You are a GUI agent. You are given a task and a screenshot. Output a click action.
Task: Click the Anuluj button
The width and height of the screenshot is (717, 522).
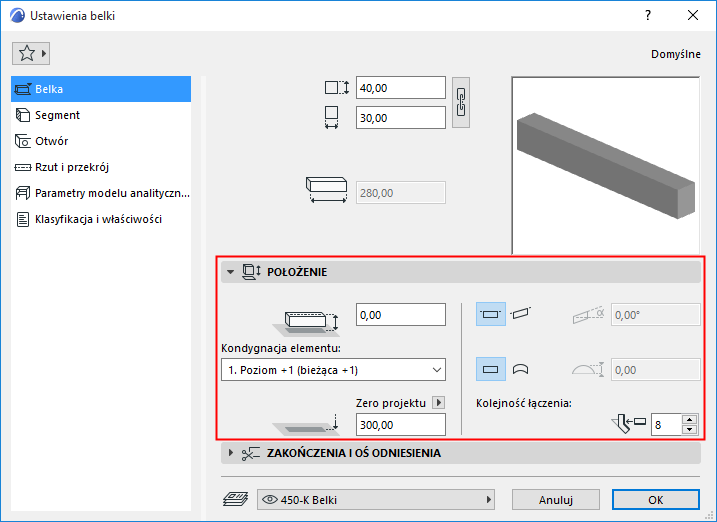[556, 500]
